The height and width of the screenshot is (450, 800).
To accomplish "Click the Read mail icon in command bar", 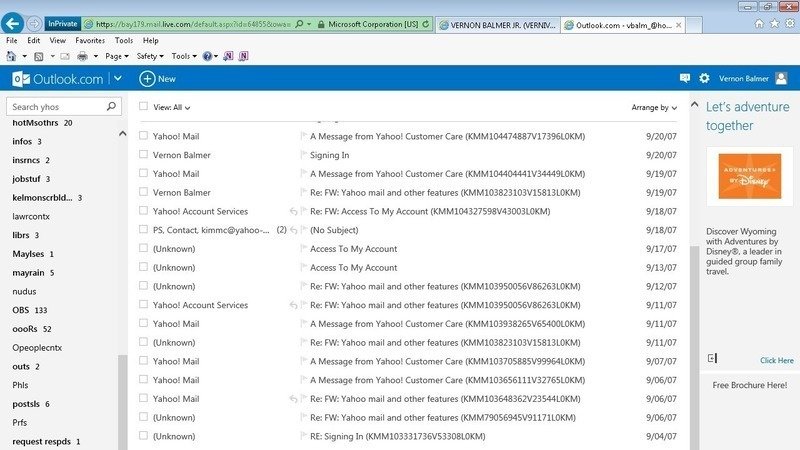I will (x=65, y=56).
